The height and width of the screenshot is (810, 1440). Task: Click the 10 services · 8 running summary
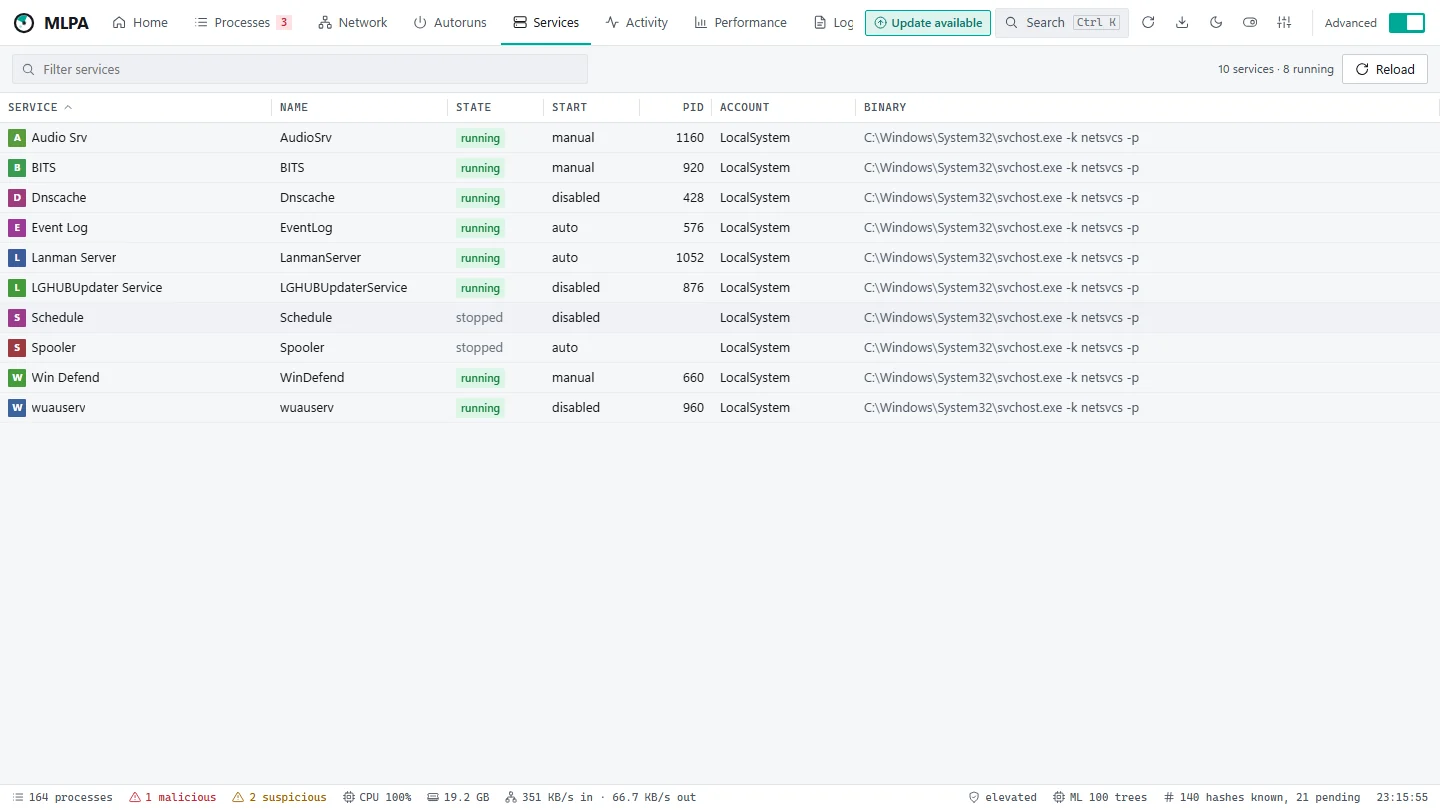(1276, 69)
